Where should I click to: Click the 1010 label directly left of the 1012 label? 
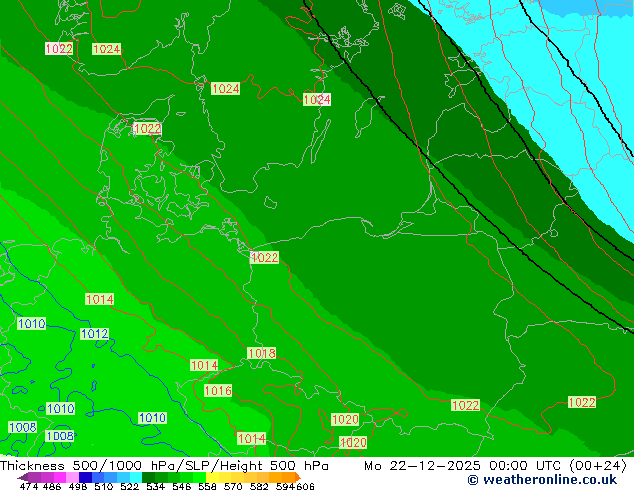tap(32, 323)
